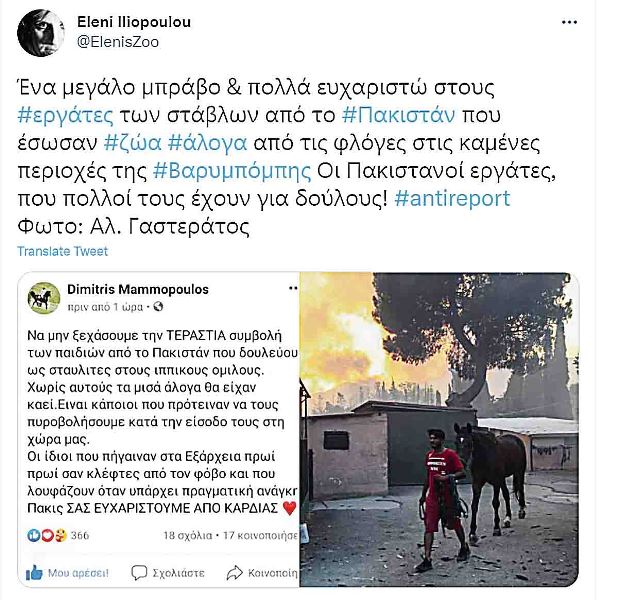The image size is (618, 600).
Task: Click the red Love reaction icon
Action: point(47,535)
